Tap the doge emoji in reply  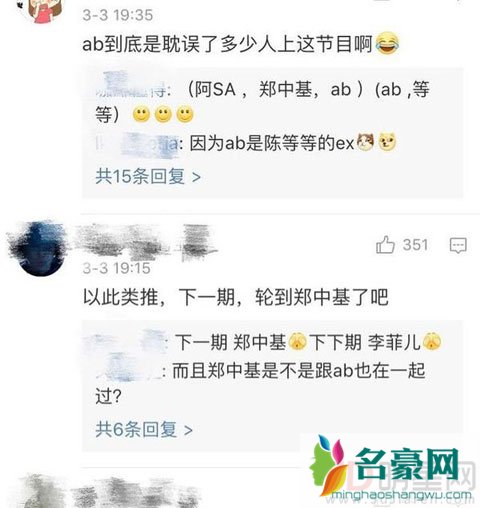click(387, 143)
